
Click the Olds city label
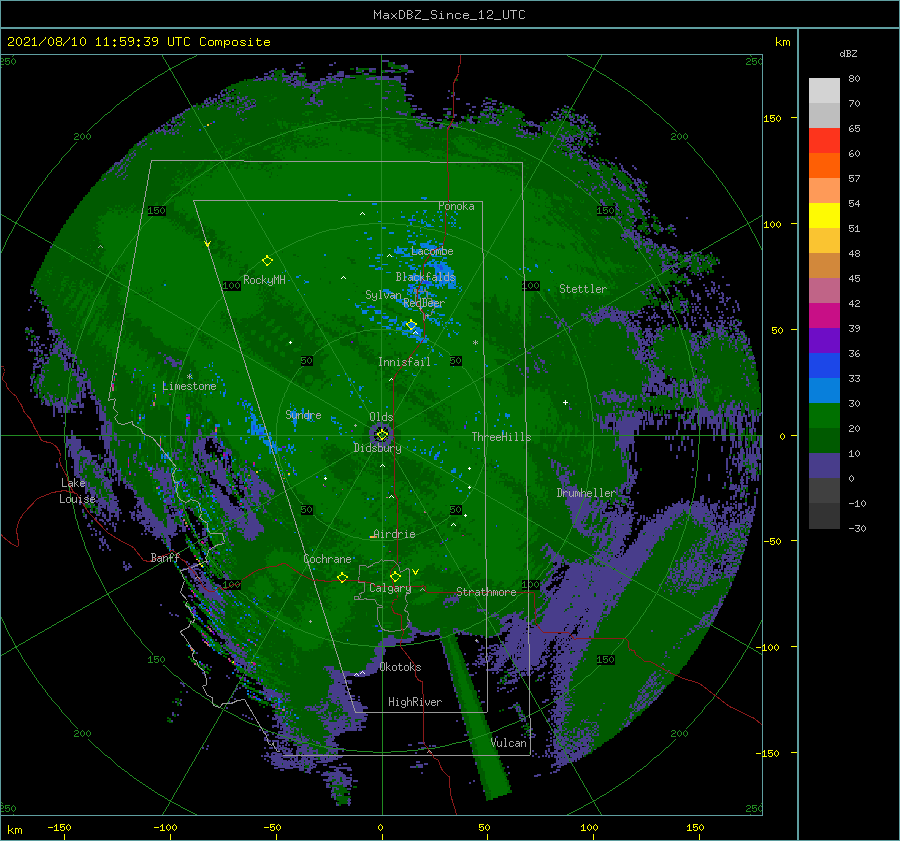point(381,417)
